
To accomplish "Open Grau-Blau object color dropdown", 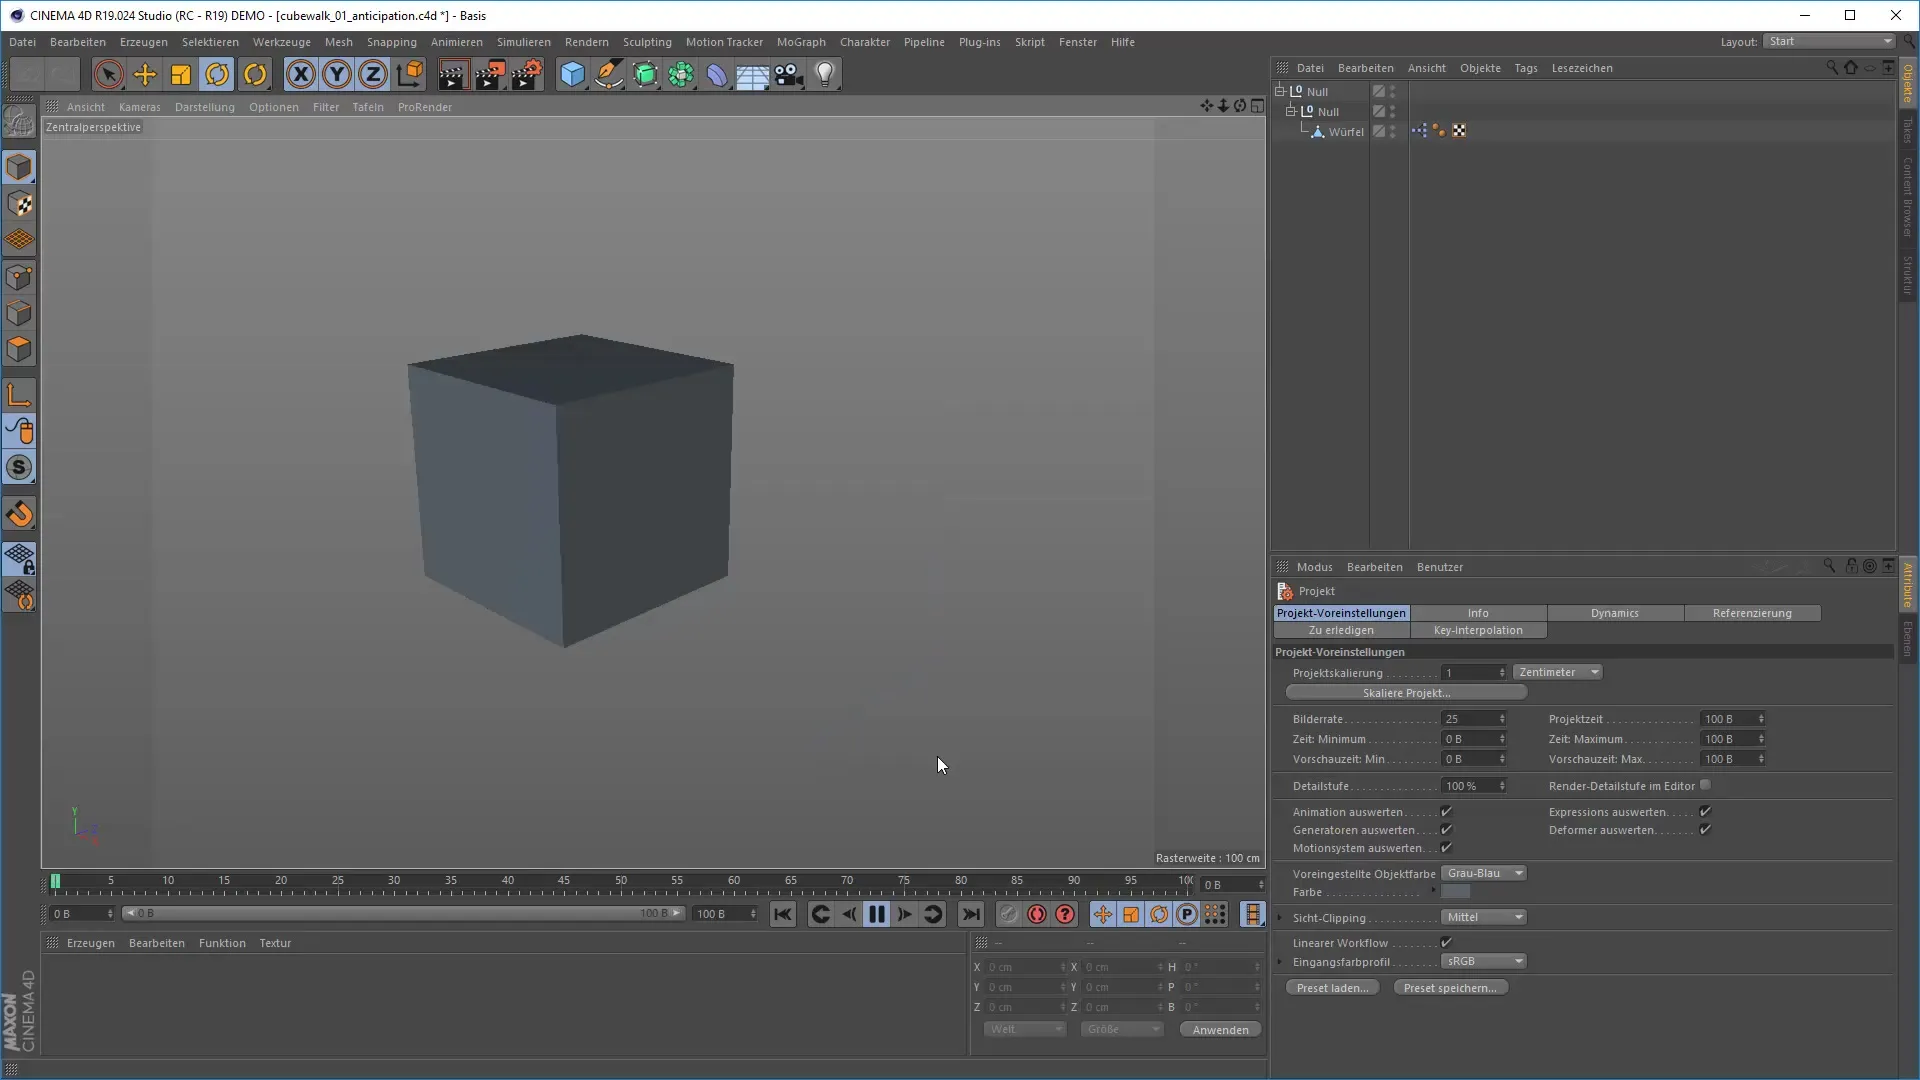I will click(x=1483, y=873).
